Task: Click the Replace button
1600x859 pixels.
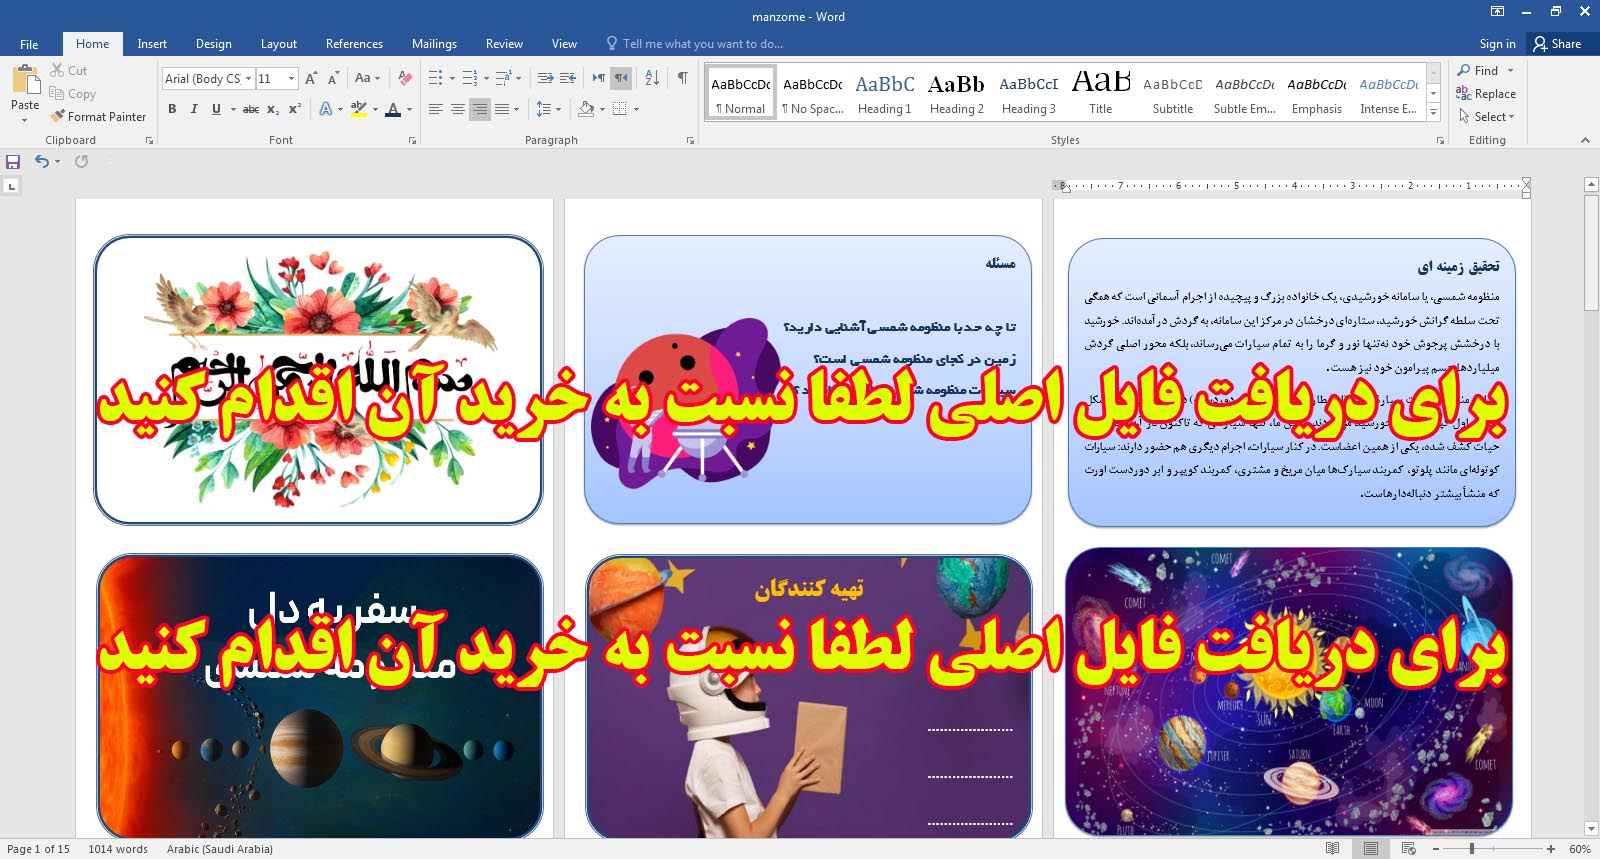Action: pyautogui.click(x=1486, y=94)
